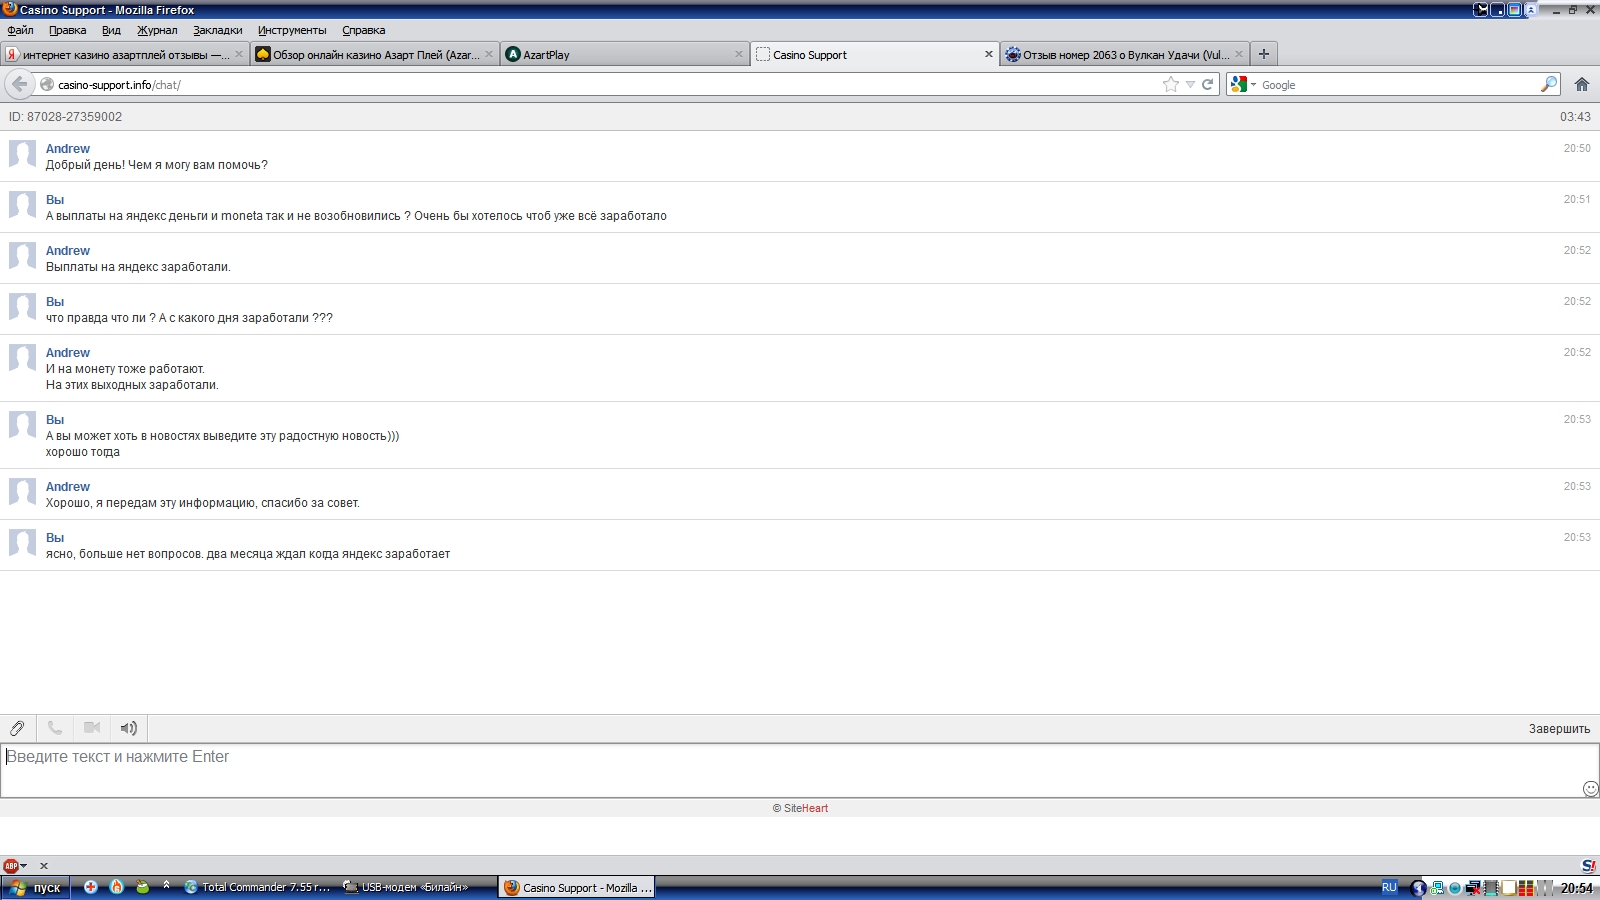Open a new tab with the plus button

(x=1264, y=54)
